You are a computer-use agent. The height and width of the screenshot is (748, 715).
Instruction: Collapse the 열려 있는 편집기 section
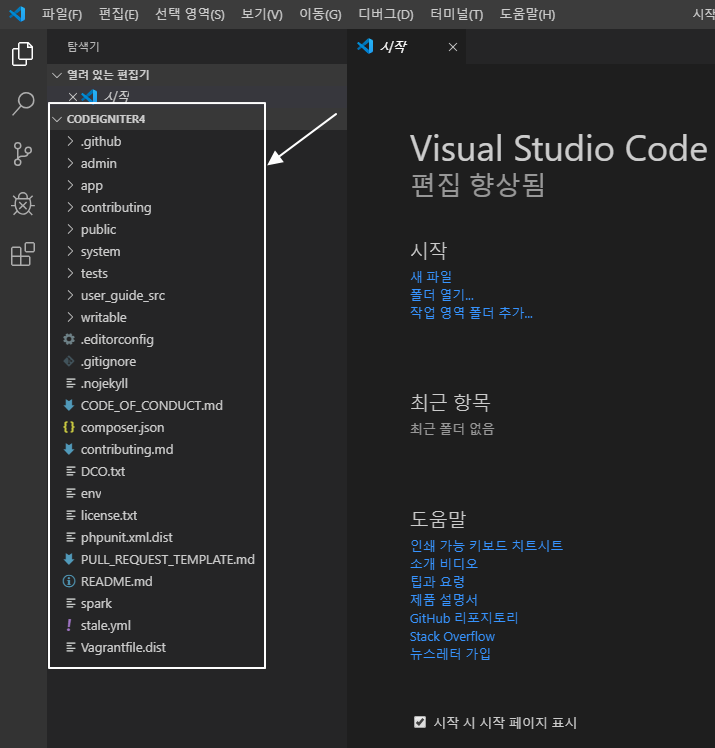(x=57, y=75)
